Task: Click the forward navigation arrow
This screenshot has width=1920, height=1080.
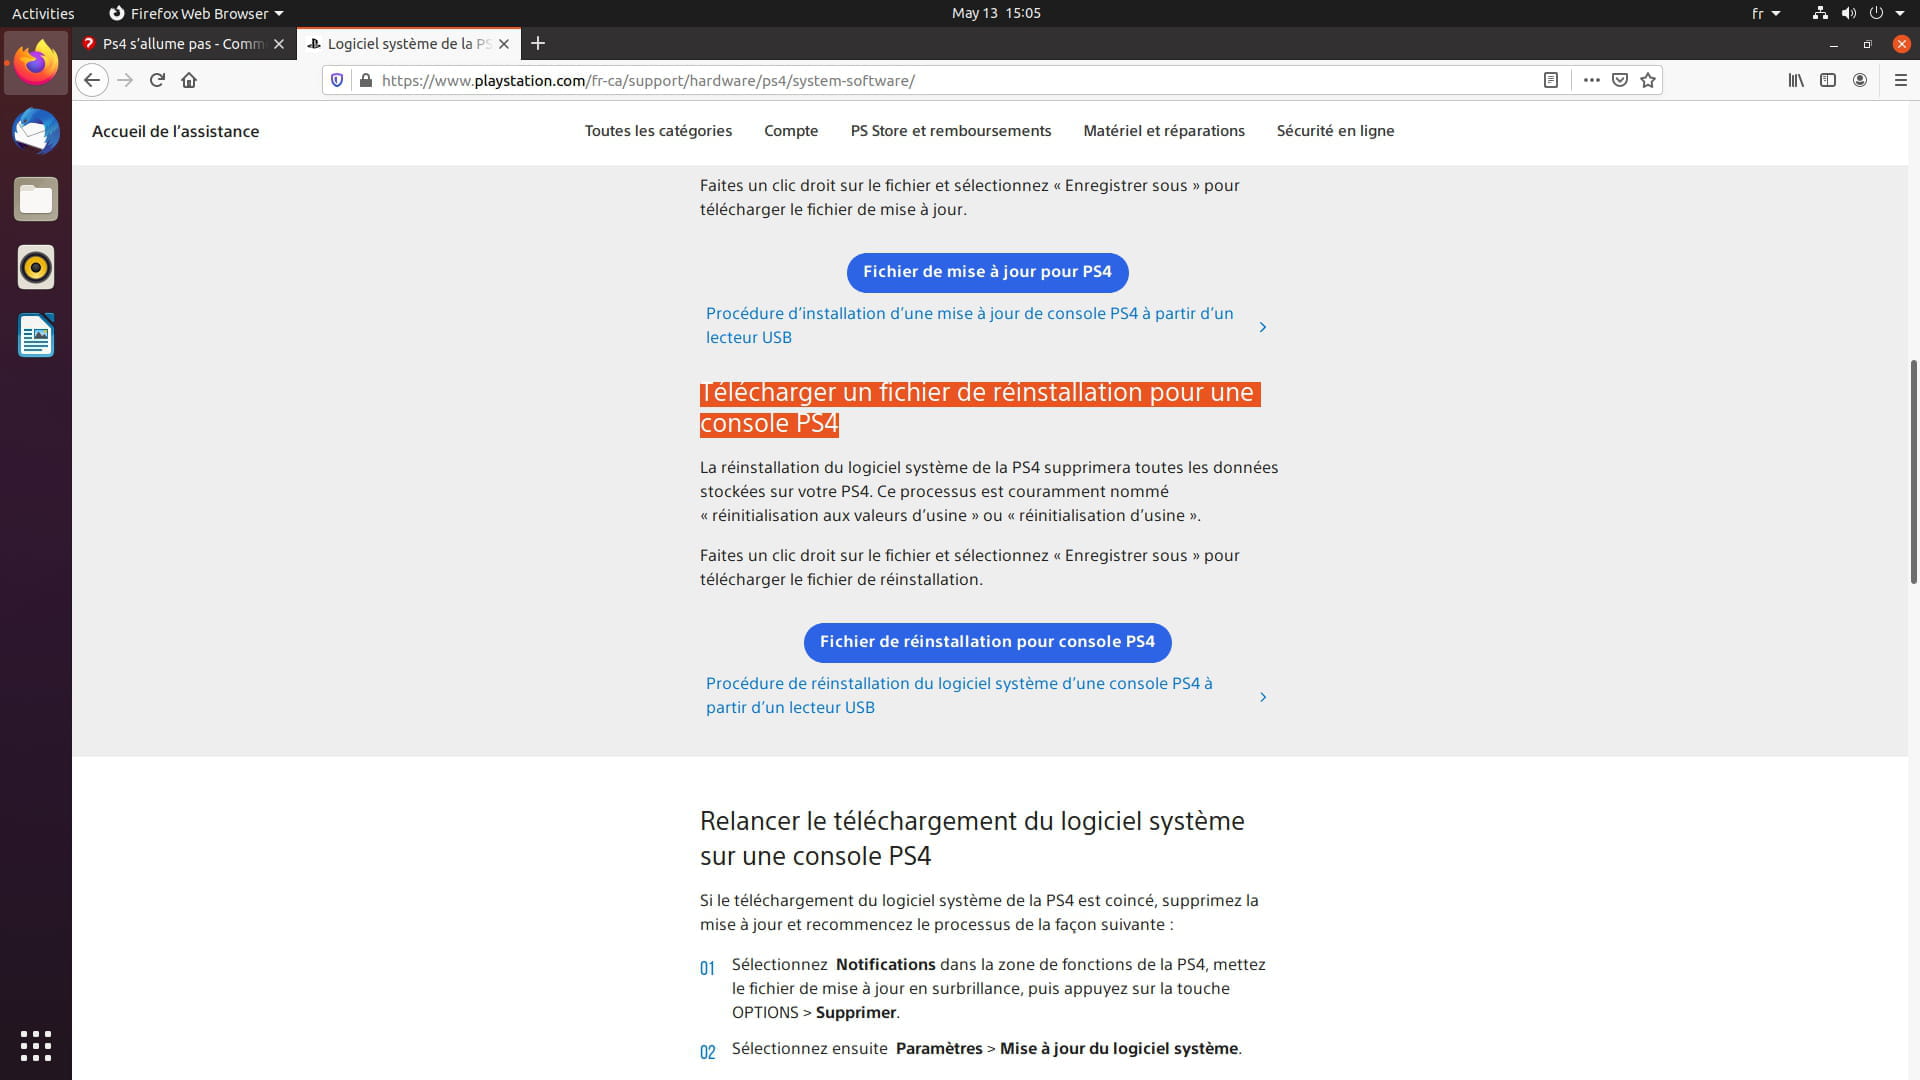Action: [125, 80]
